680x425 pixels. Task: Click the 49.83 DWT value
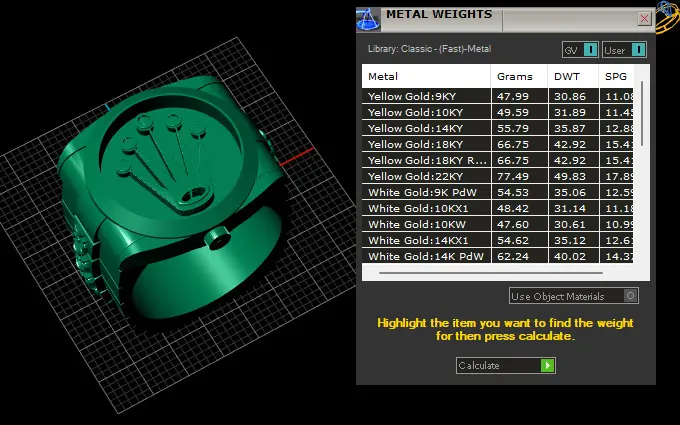(x=570, y=177)
